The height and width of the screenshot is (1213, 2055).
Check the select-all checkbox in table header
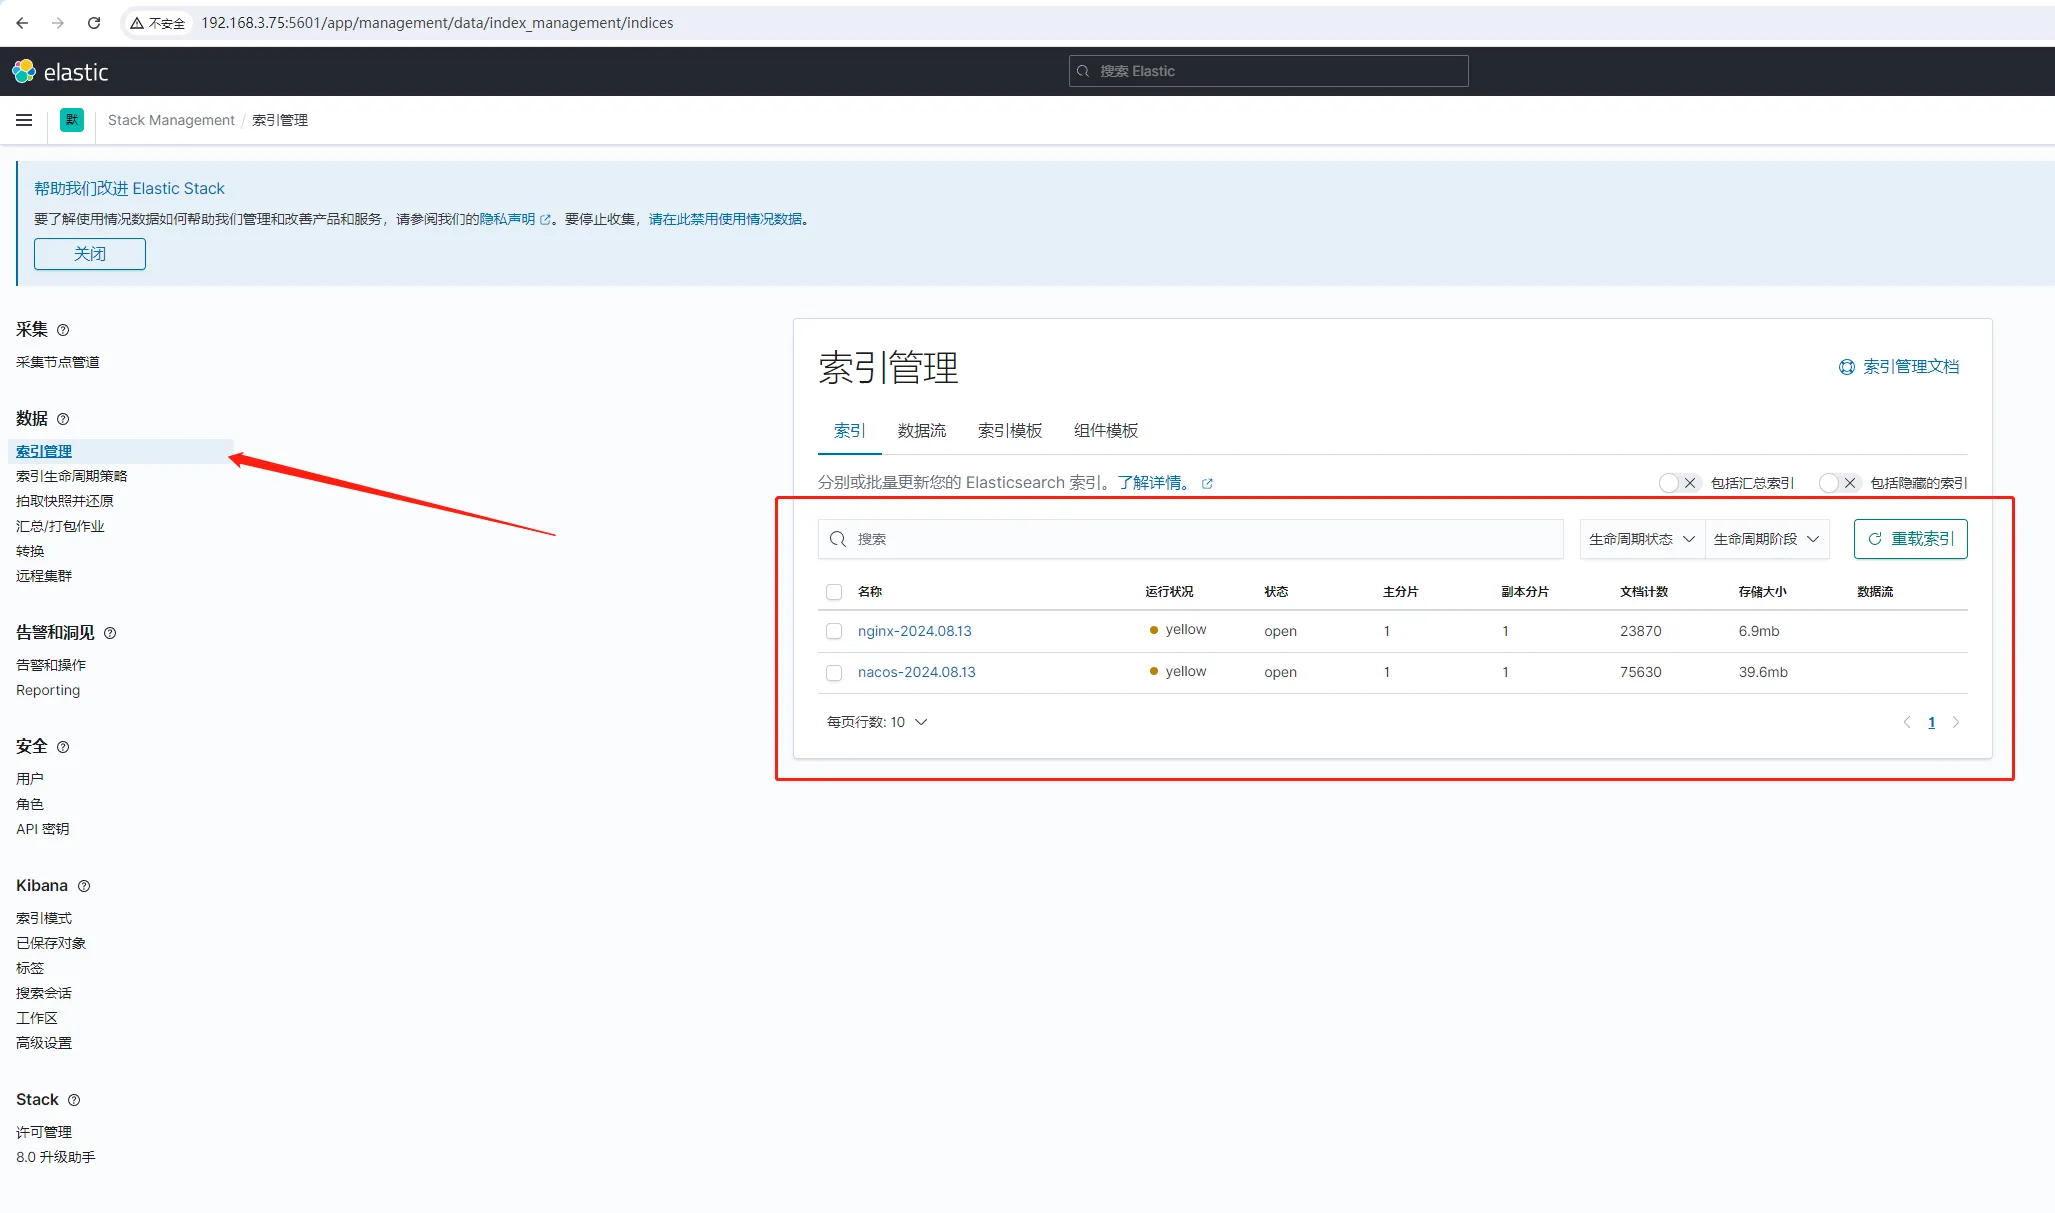[834, 592]
